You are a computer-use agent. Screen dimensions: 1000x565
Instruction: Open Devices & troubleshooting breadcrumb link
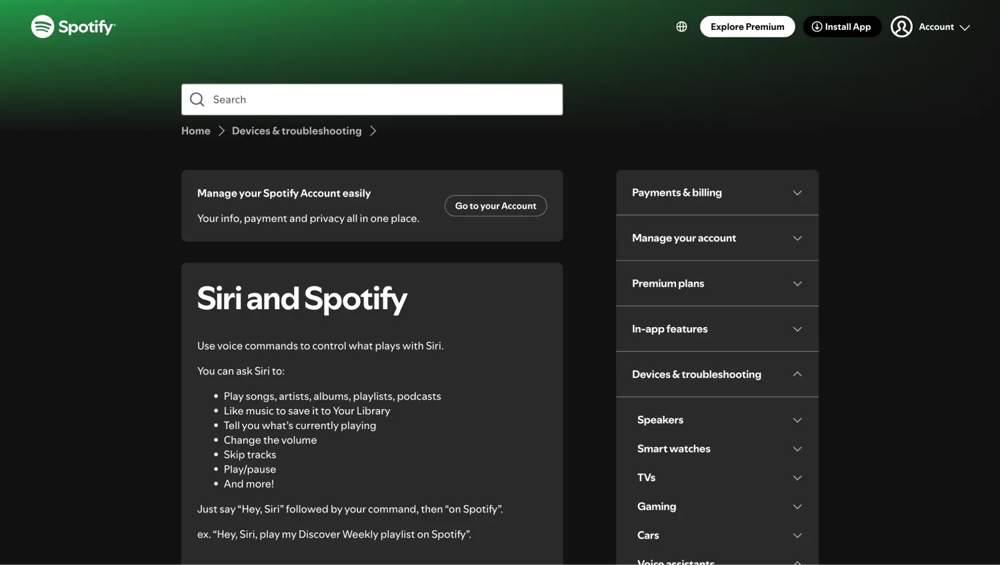pyautogui.click(x=297, y=131)
